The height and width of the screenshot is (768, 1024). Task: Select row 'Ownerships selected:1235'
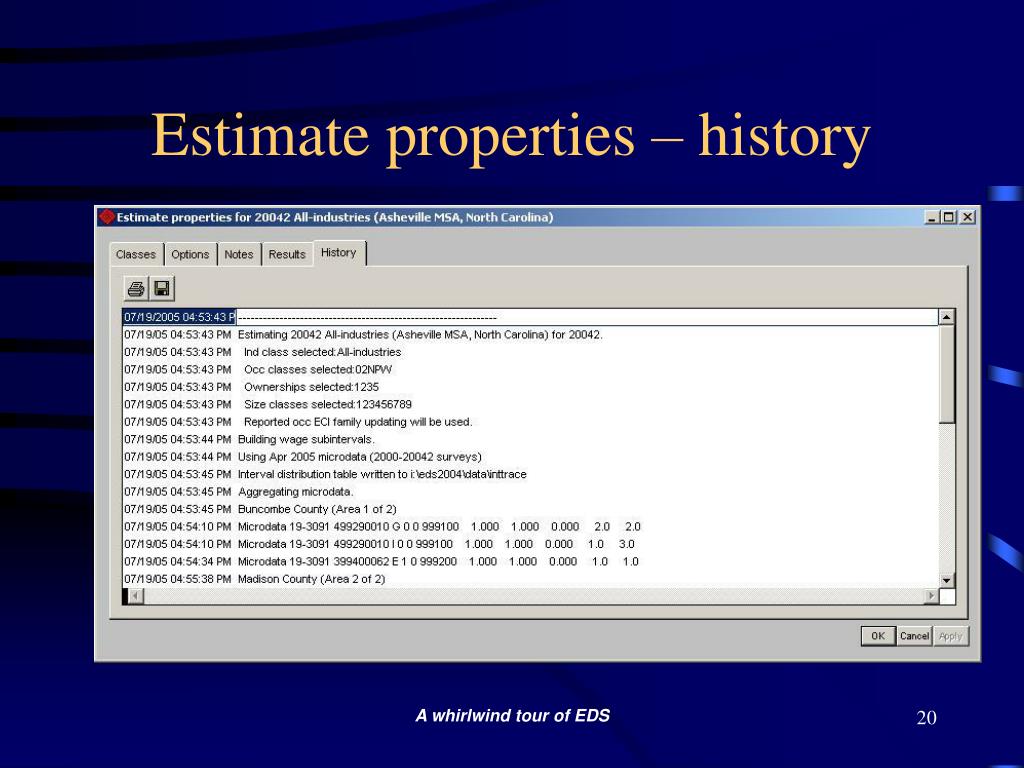coord(530,387)
